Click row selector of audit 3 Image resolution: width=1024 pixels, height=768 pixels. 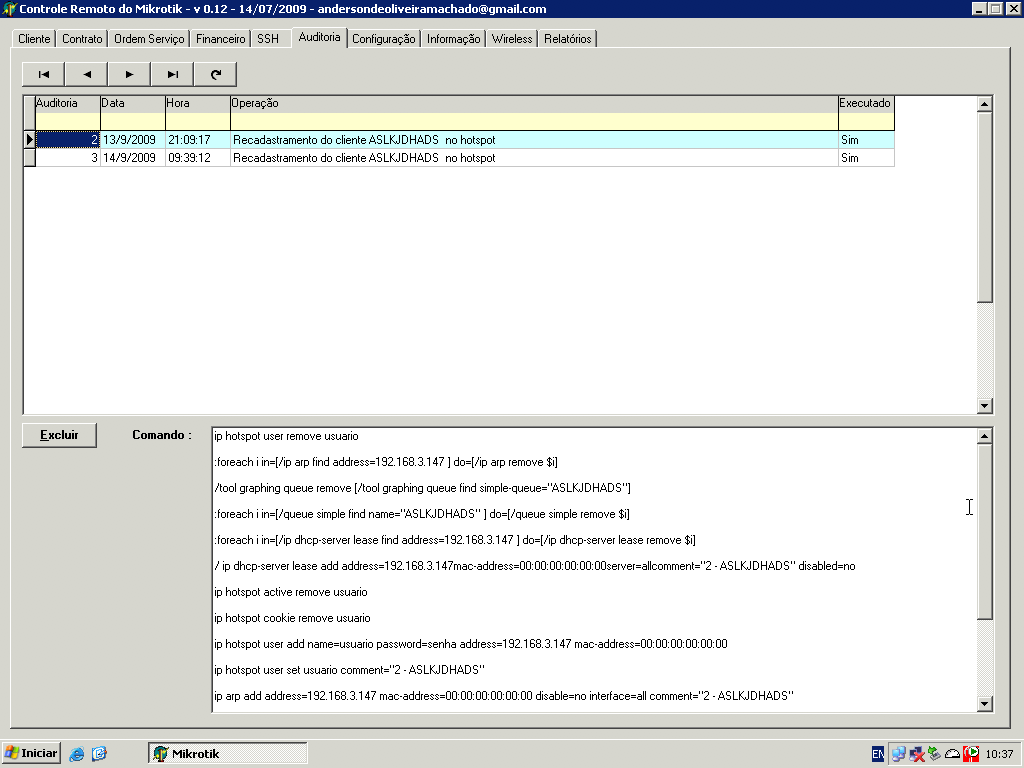tap(29, 158)
